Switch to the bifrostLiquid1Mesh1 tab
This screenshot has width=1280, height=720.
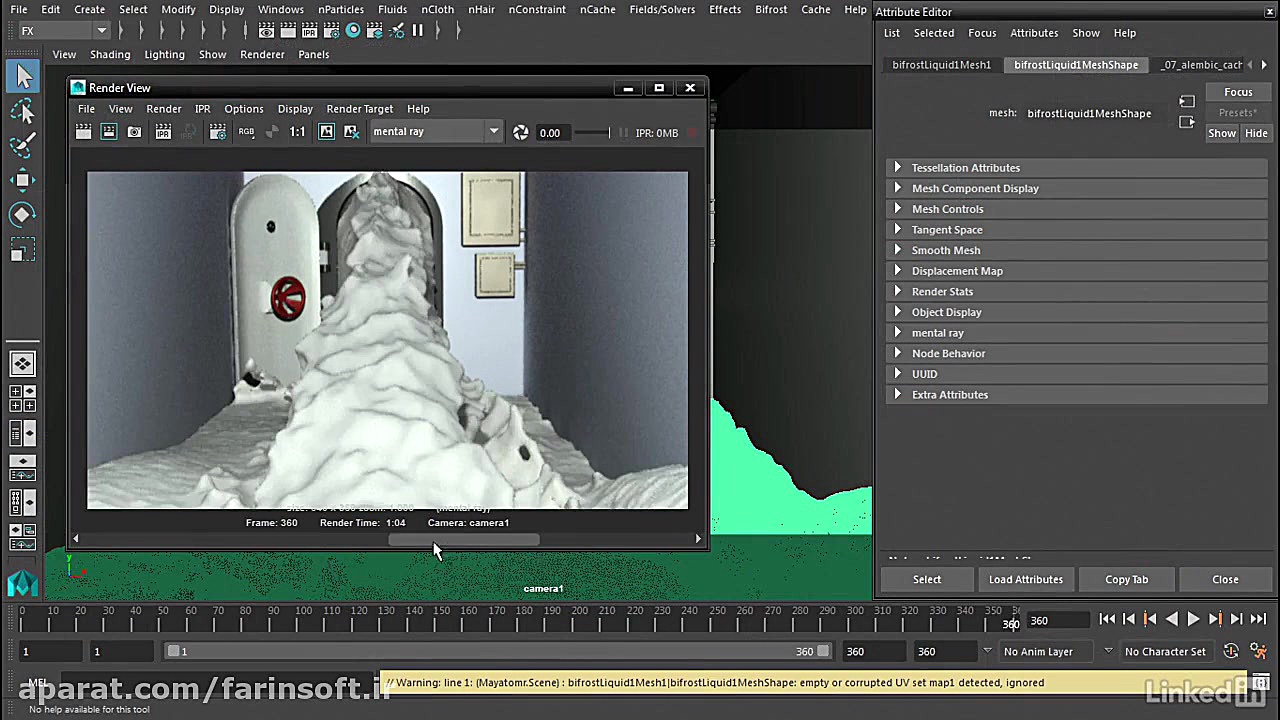click(941, 65)
